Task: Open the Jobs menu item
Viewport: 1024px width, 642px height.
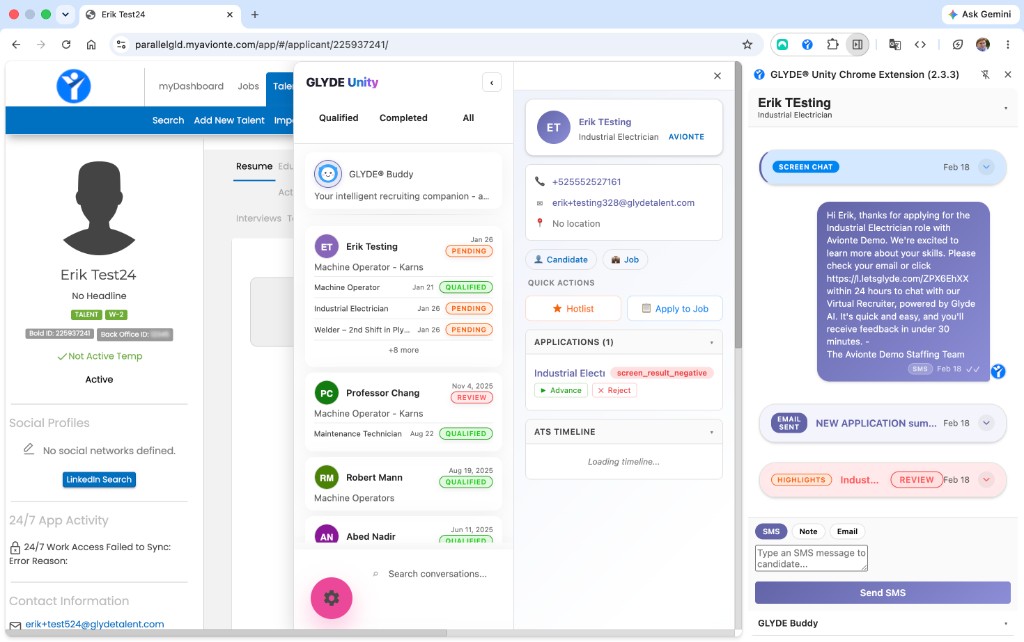Action: (x=248, y=86)
